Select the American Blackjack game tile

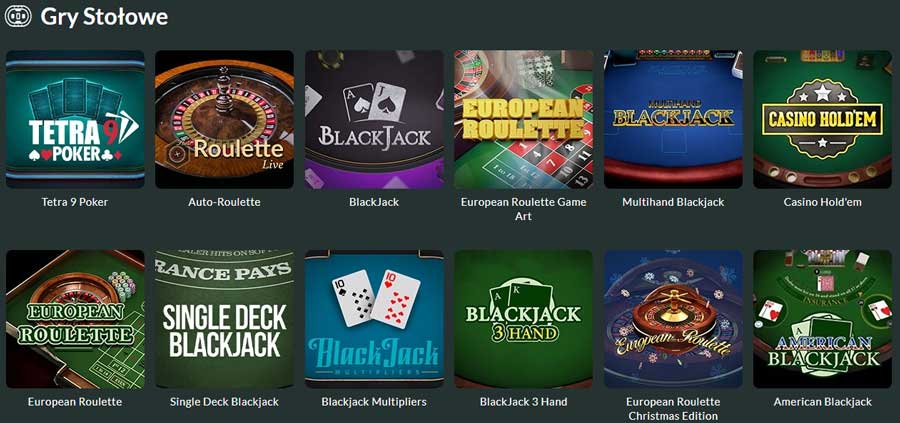tap(823, 319)
